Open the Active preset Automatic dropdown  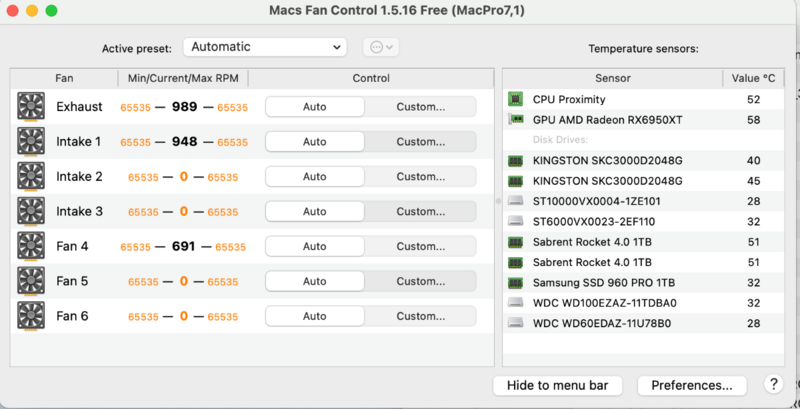click(x=265, y=47)
